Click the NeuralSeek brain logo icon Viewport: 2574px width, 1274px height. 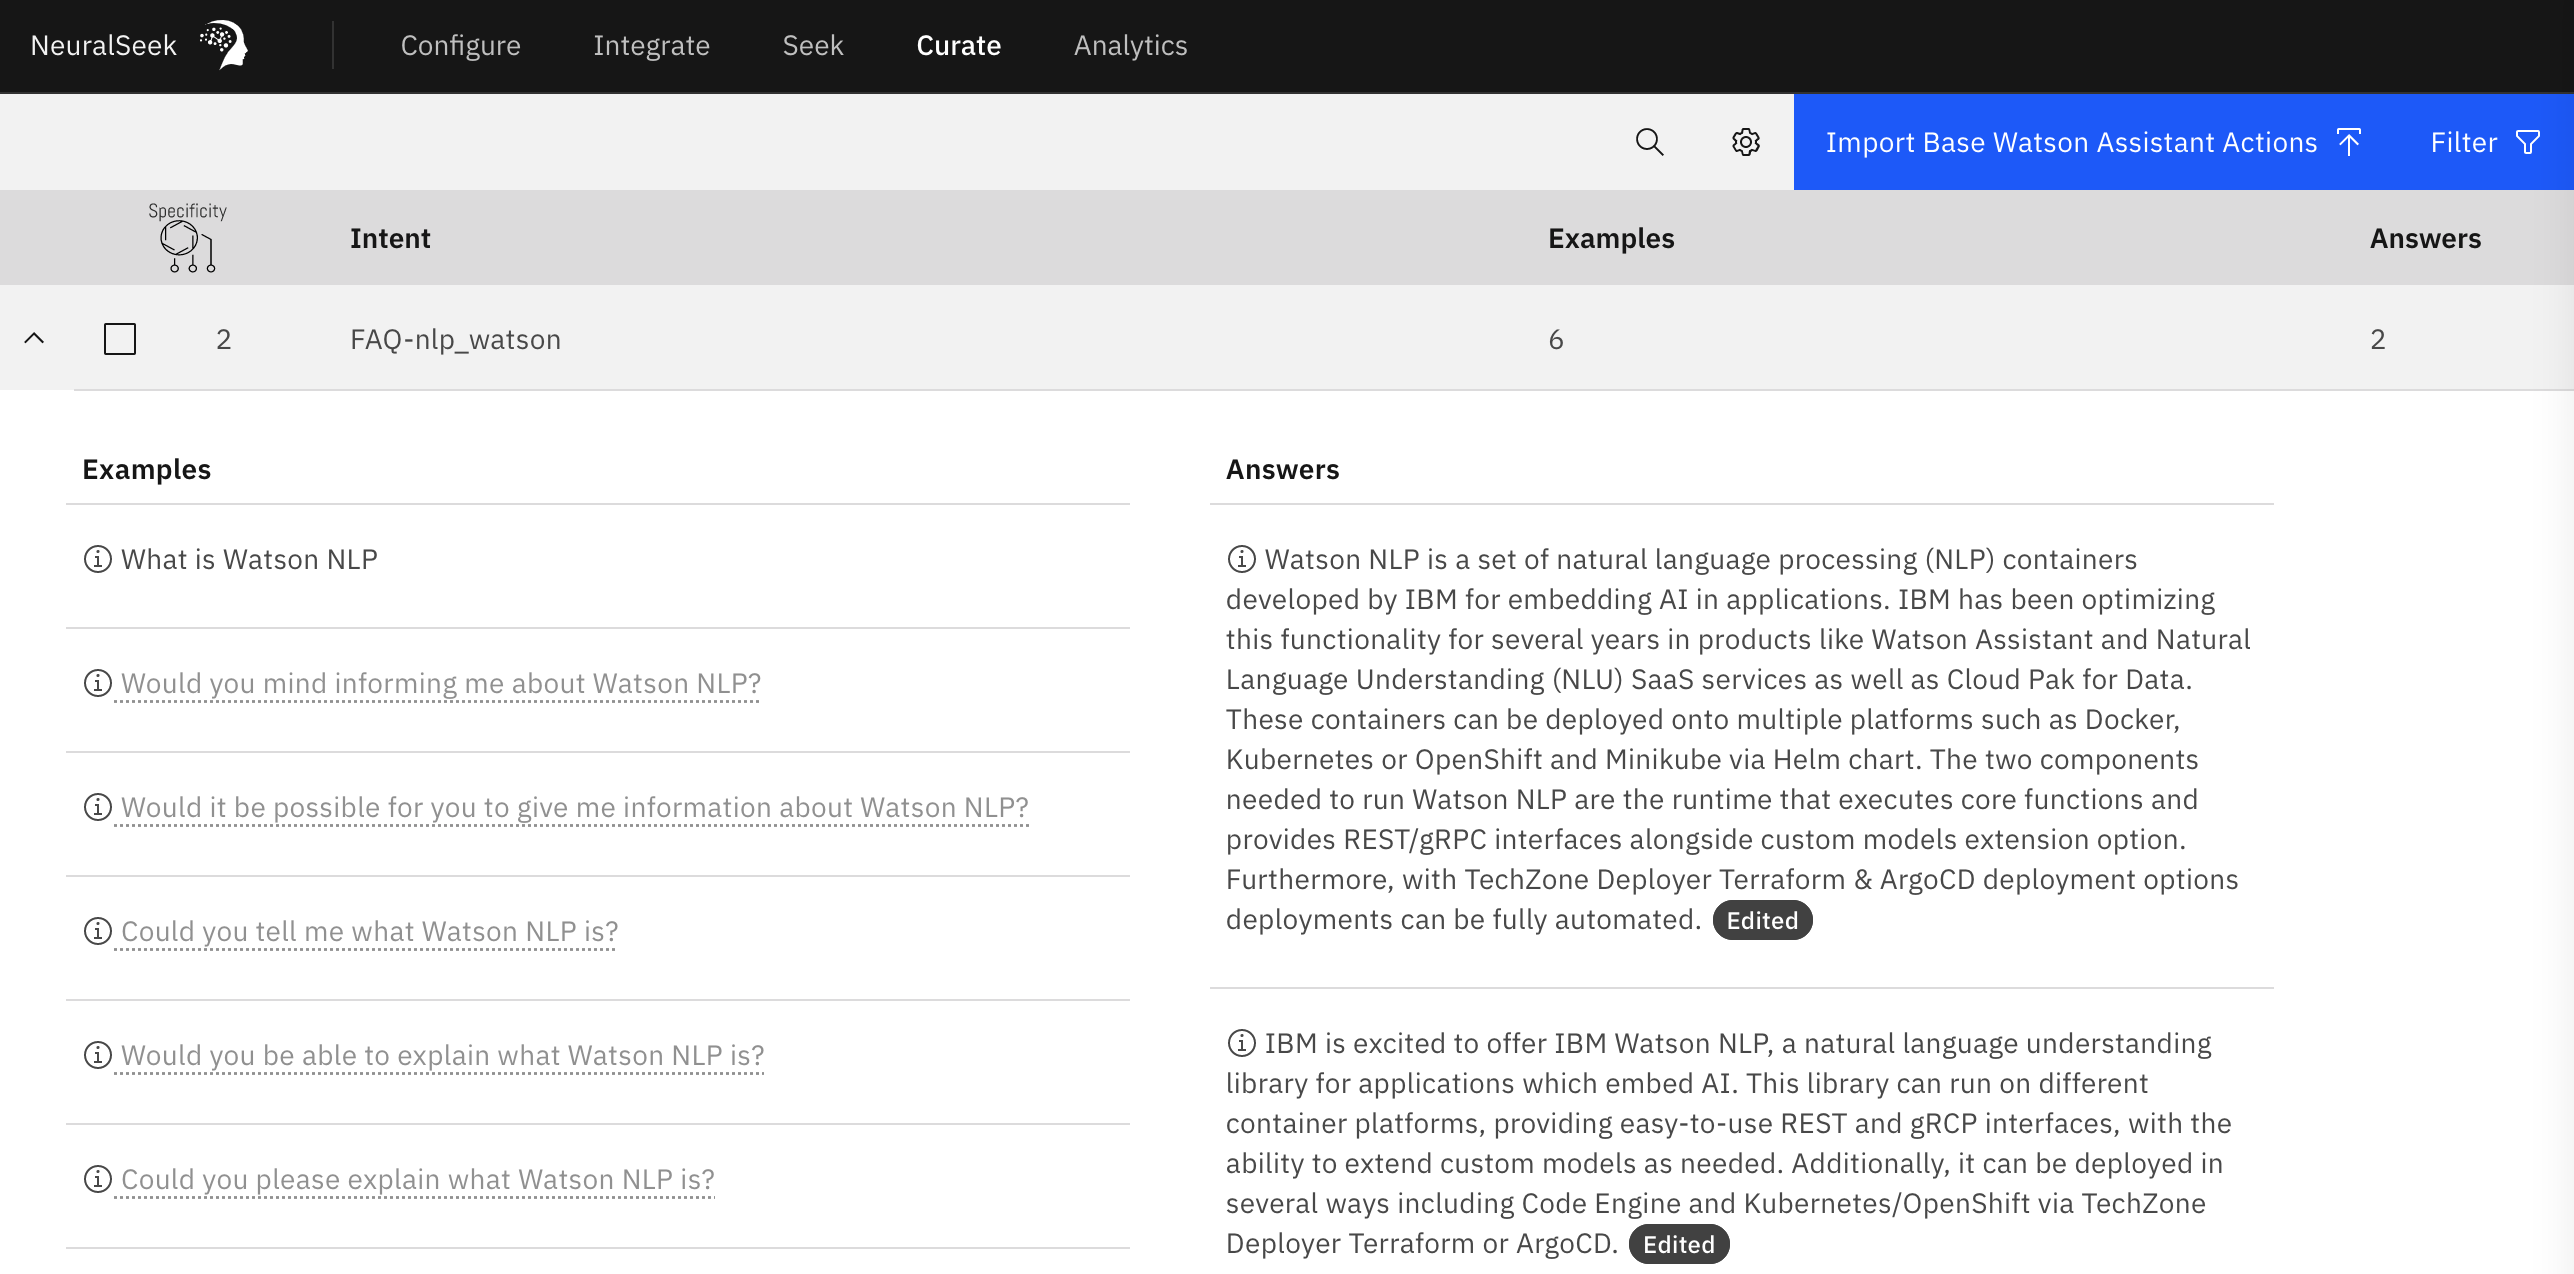(x=224, y=45)
